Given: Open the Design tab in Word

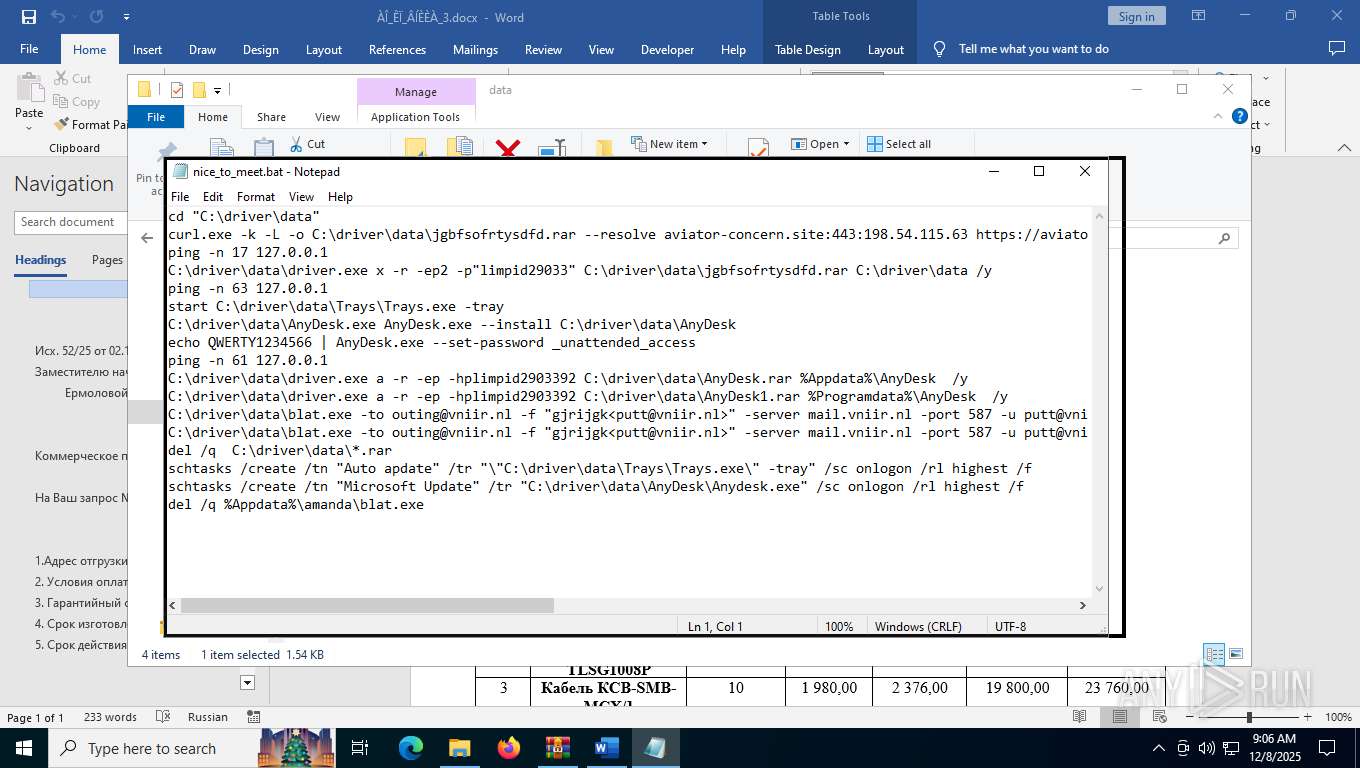Looking at the screenshot, I should 260,49.
